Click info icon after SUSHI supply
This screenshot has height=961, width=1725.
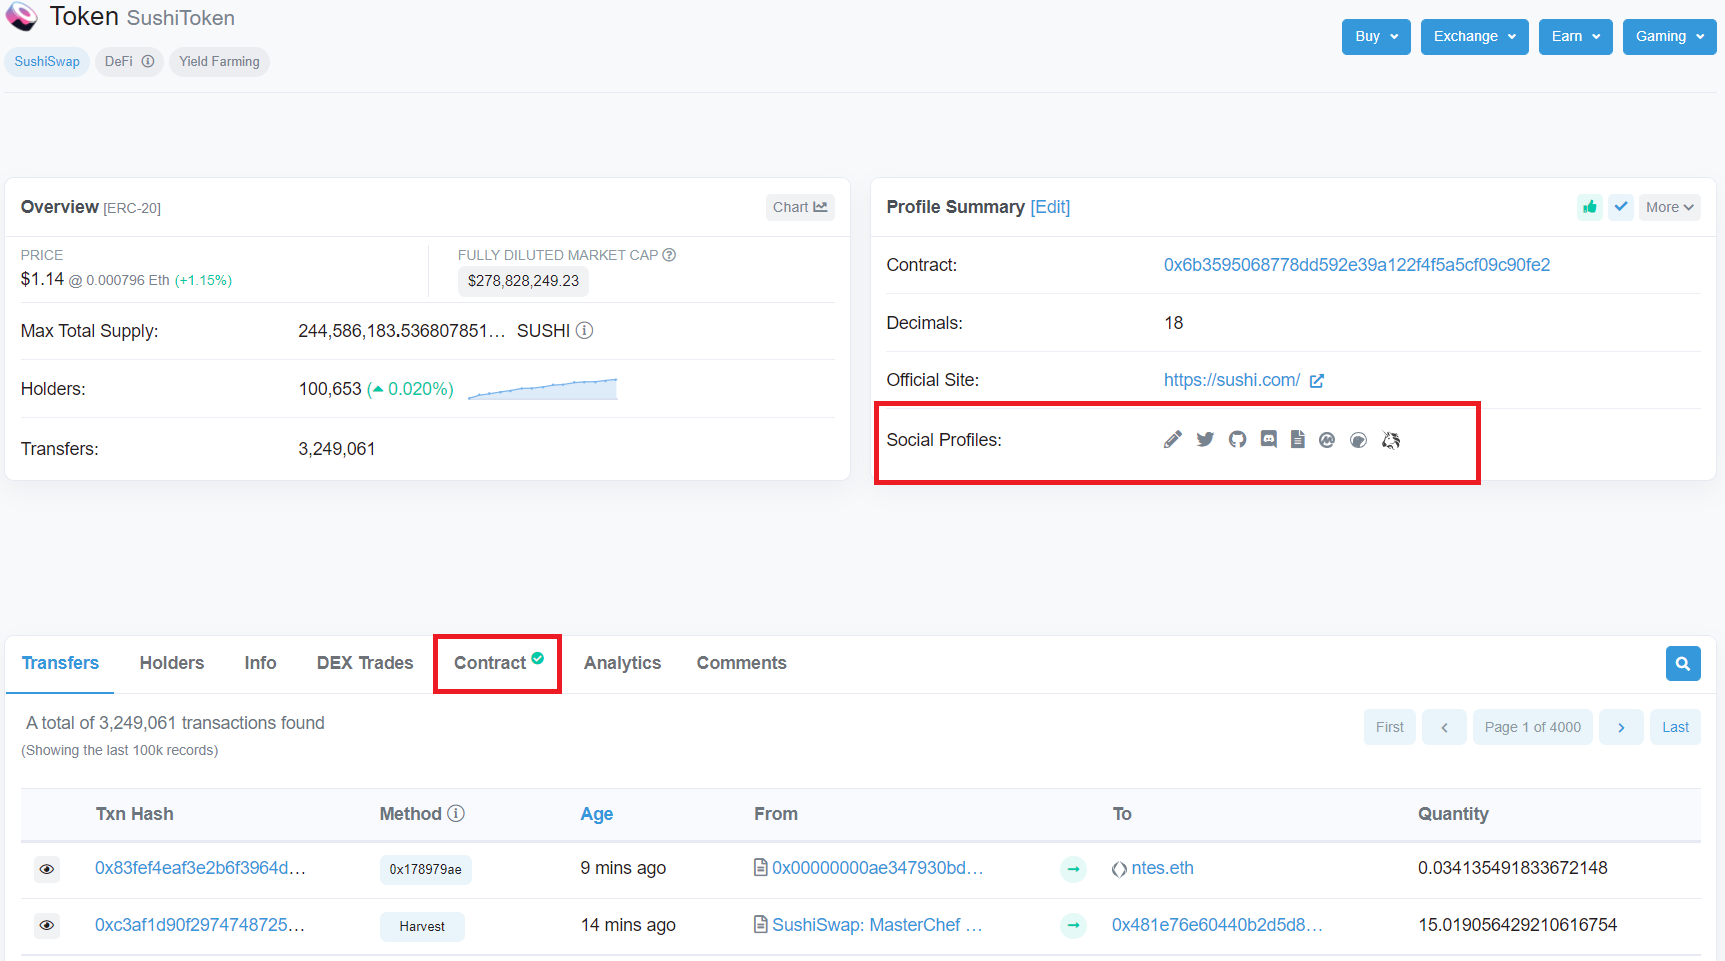(585, 330)
